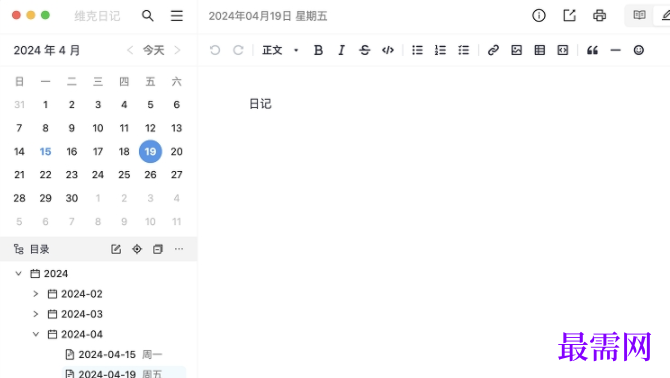Screen dimensions: 670x378
Task: Undo the last edit
Action: pos(215,50)
